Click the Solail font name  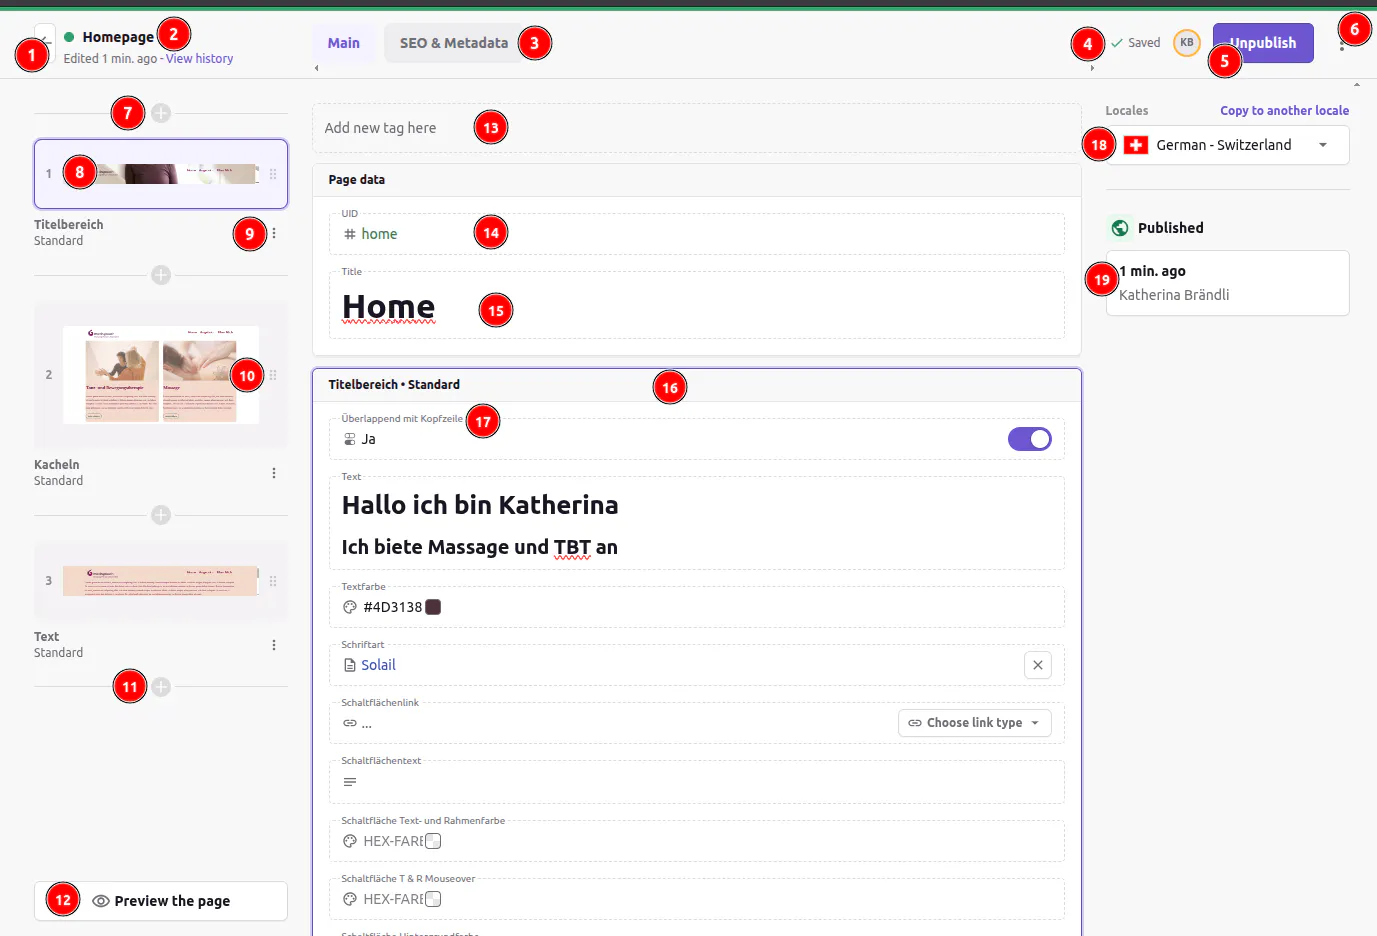(378, 665)
